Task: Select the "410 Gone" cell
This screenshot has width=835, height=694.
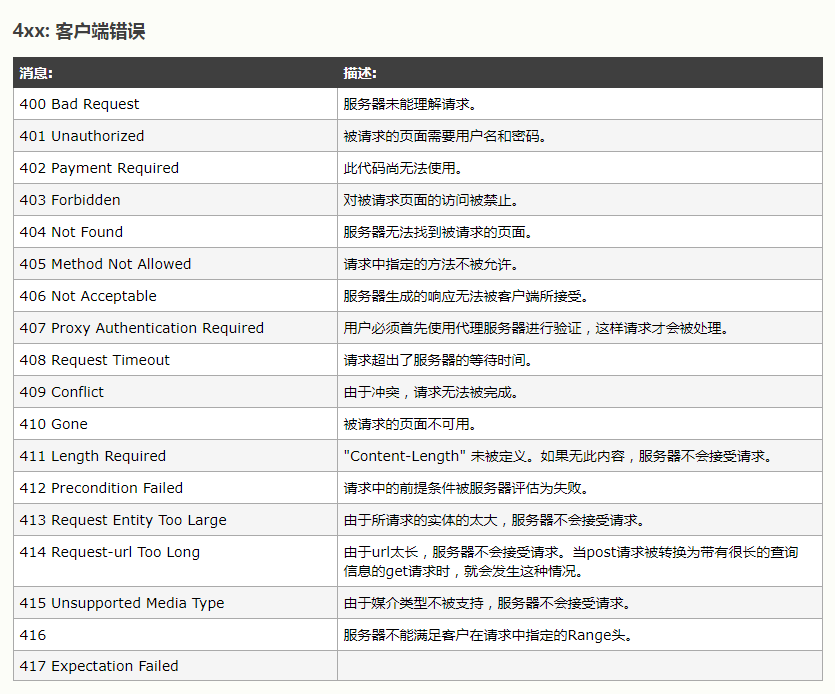Action: (x=175, y=423)
